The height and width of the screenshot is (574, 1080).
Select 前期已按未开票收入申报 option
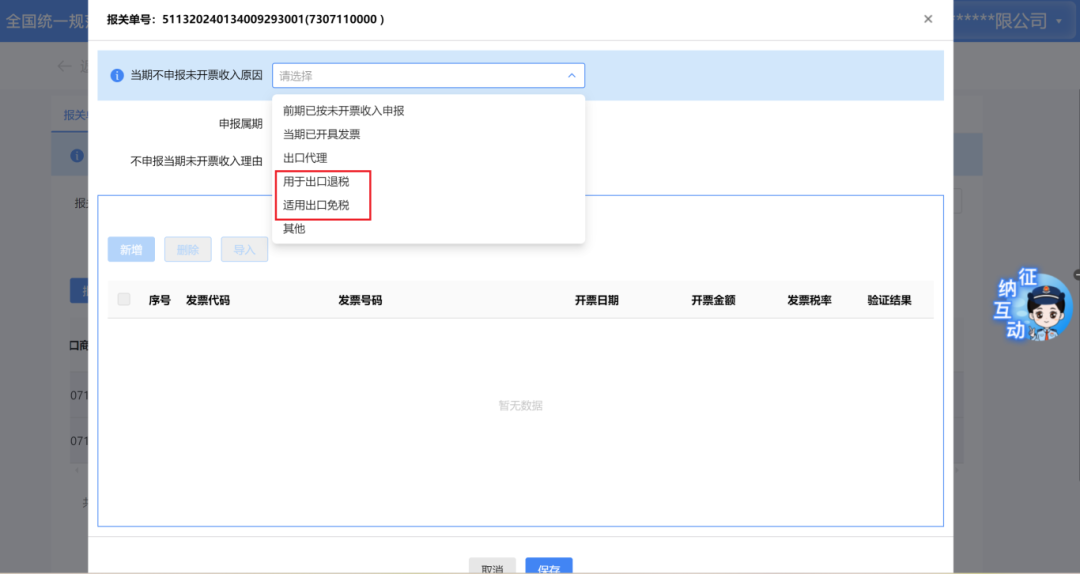tap(344, 111)
